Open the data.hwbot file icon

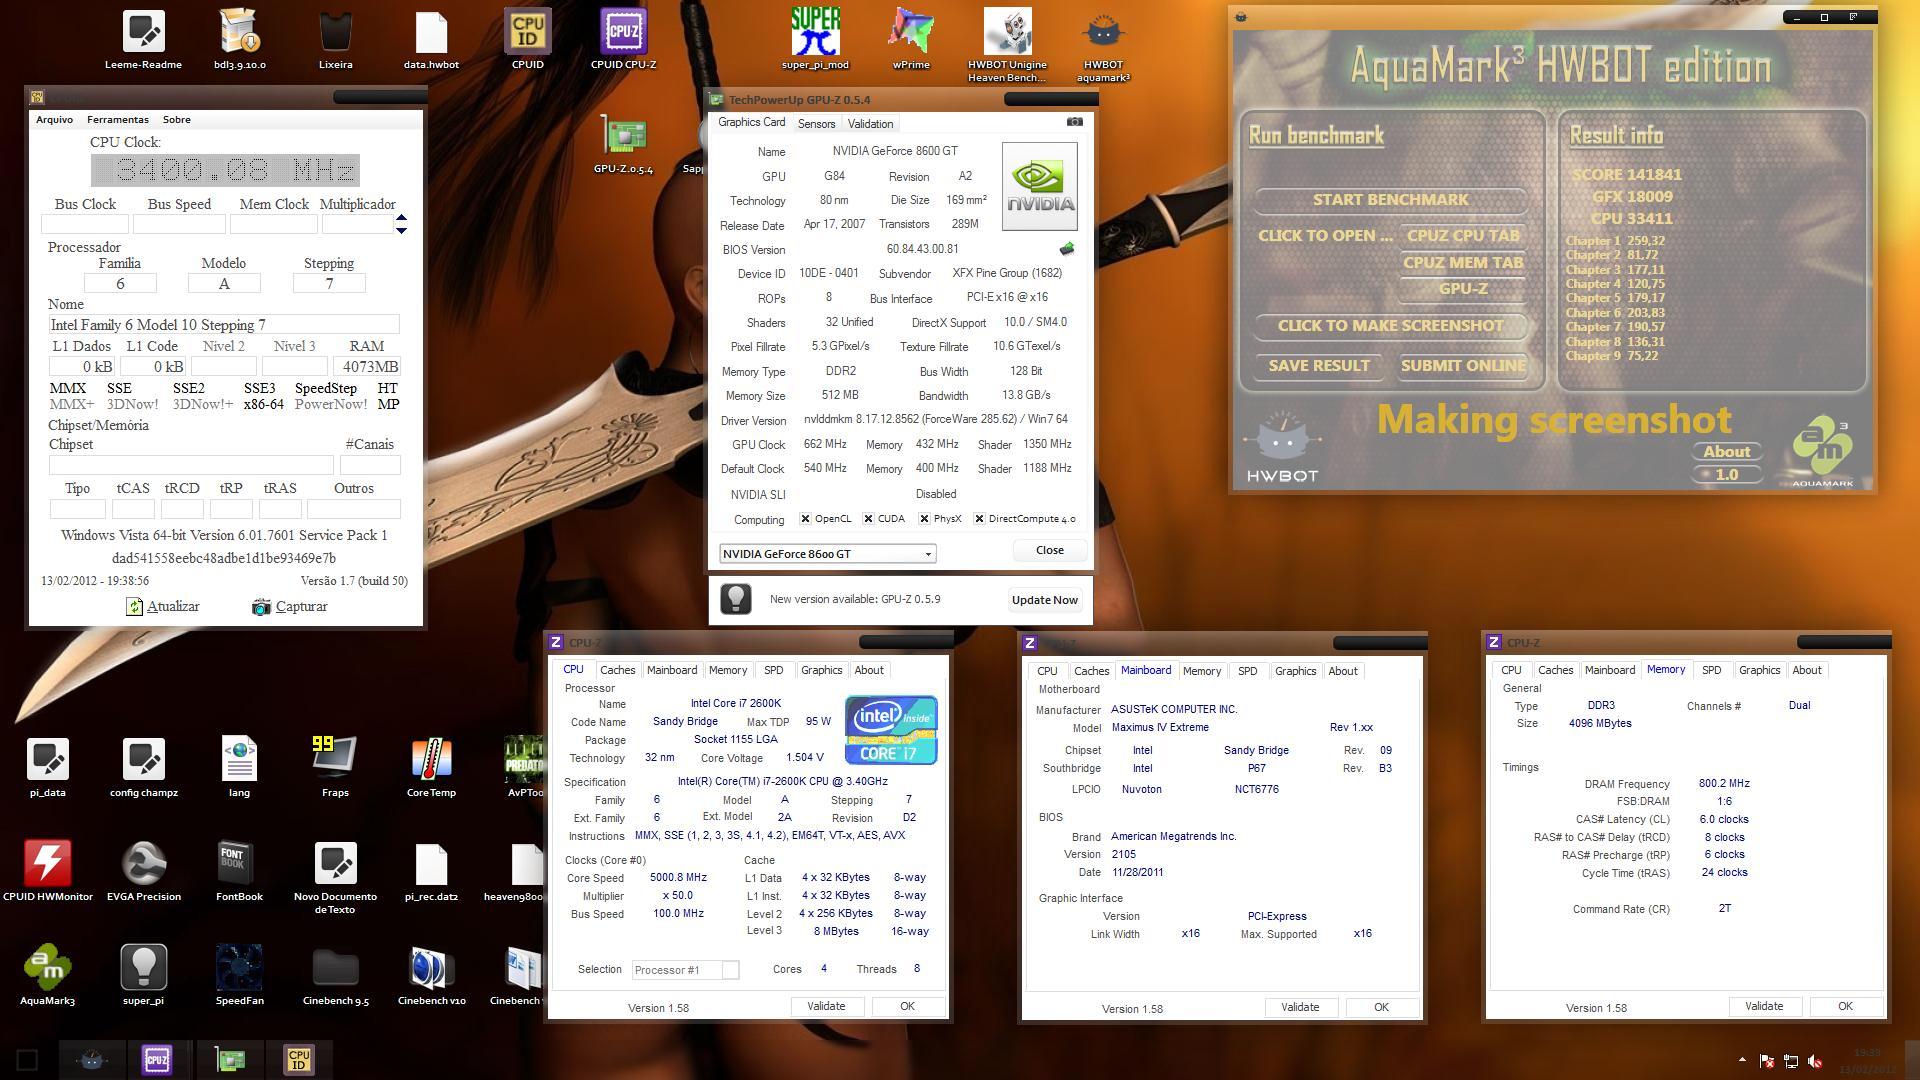tap(431, 40)
